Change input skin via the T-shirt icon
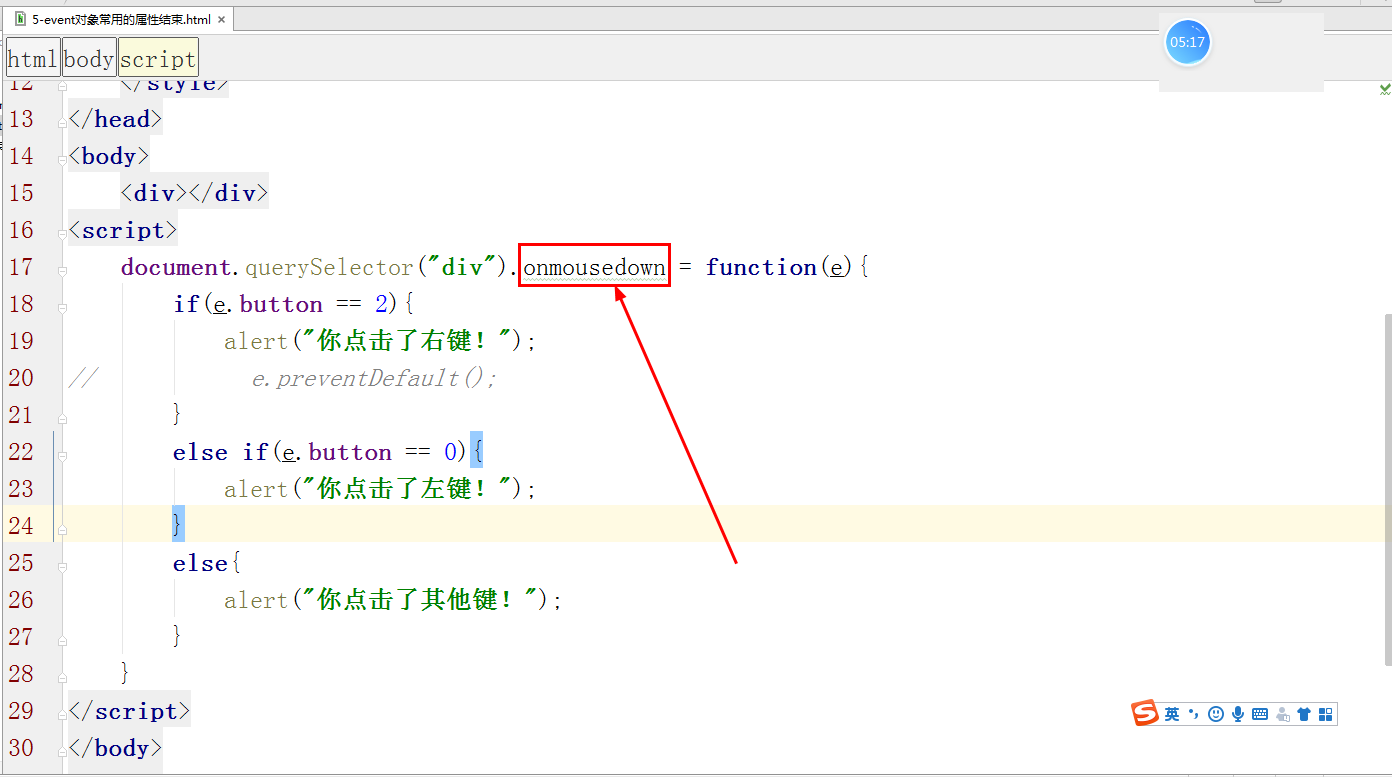 click(1304, 713)
